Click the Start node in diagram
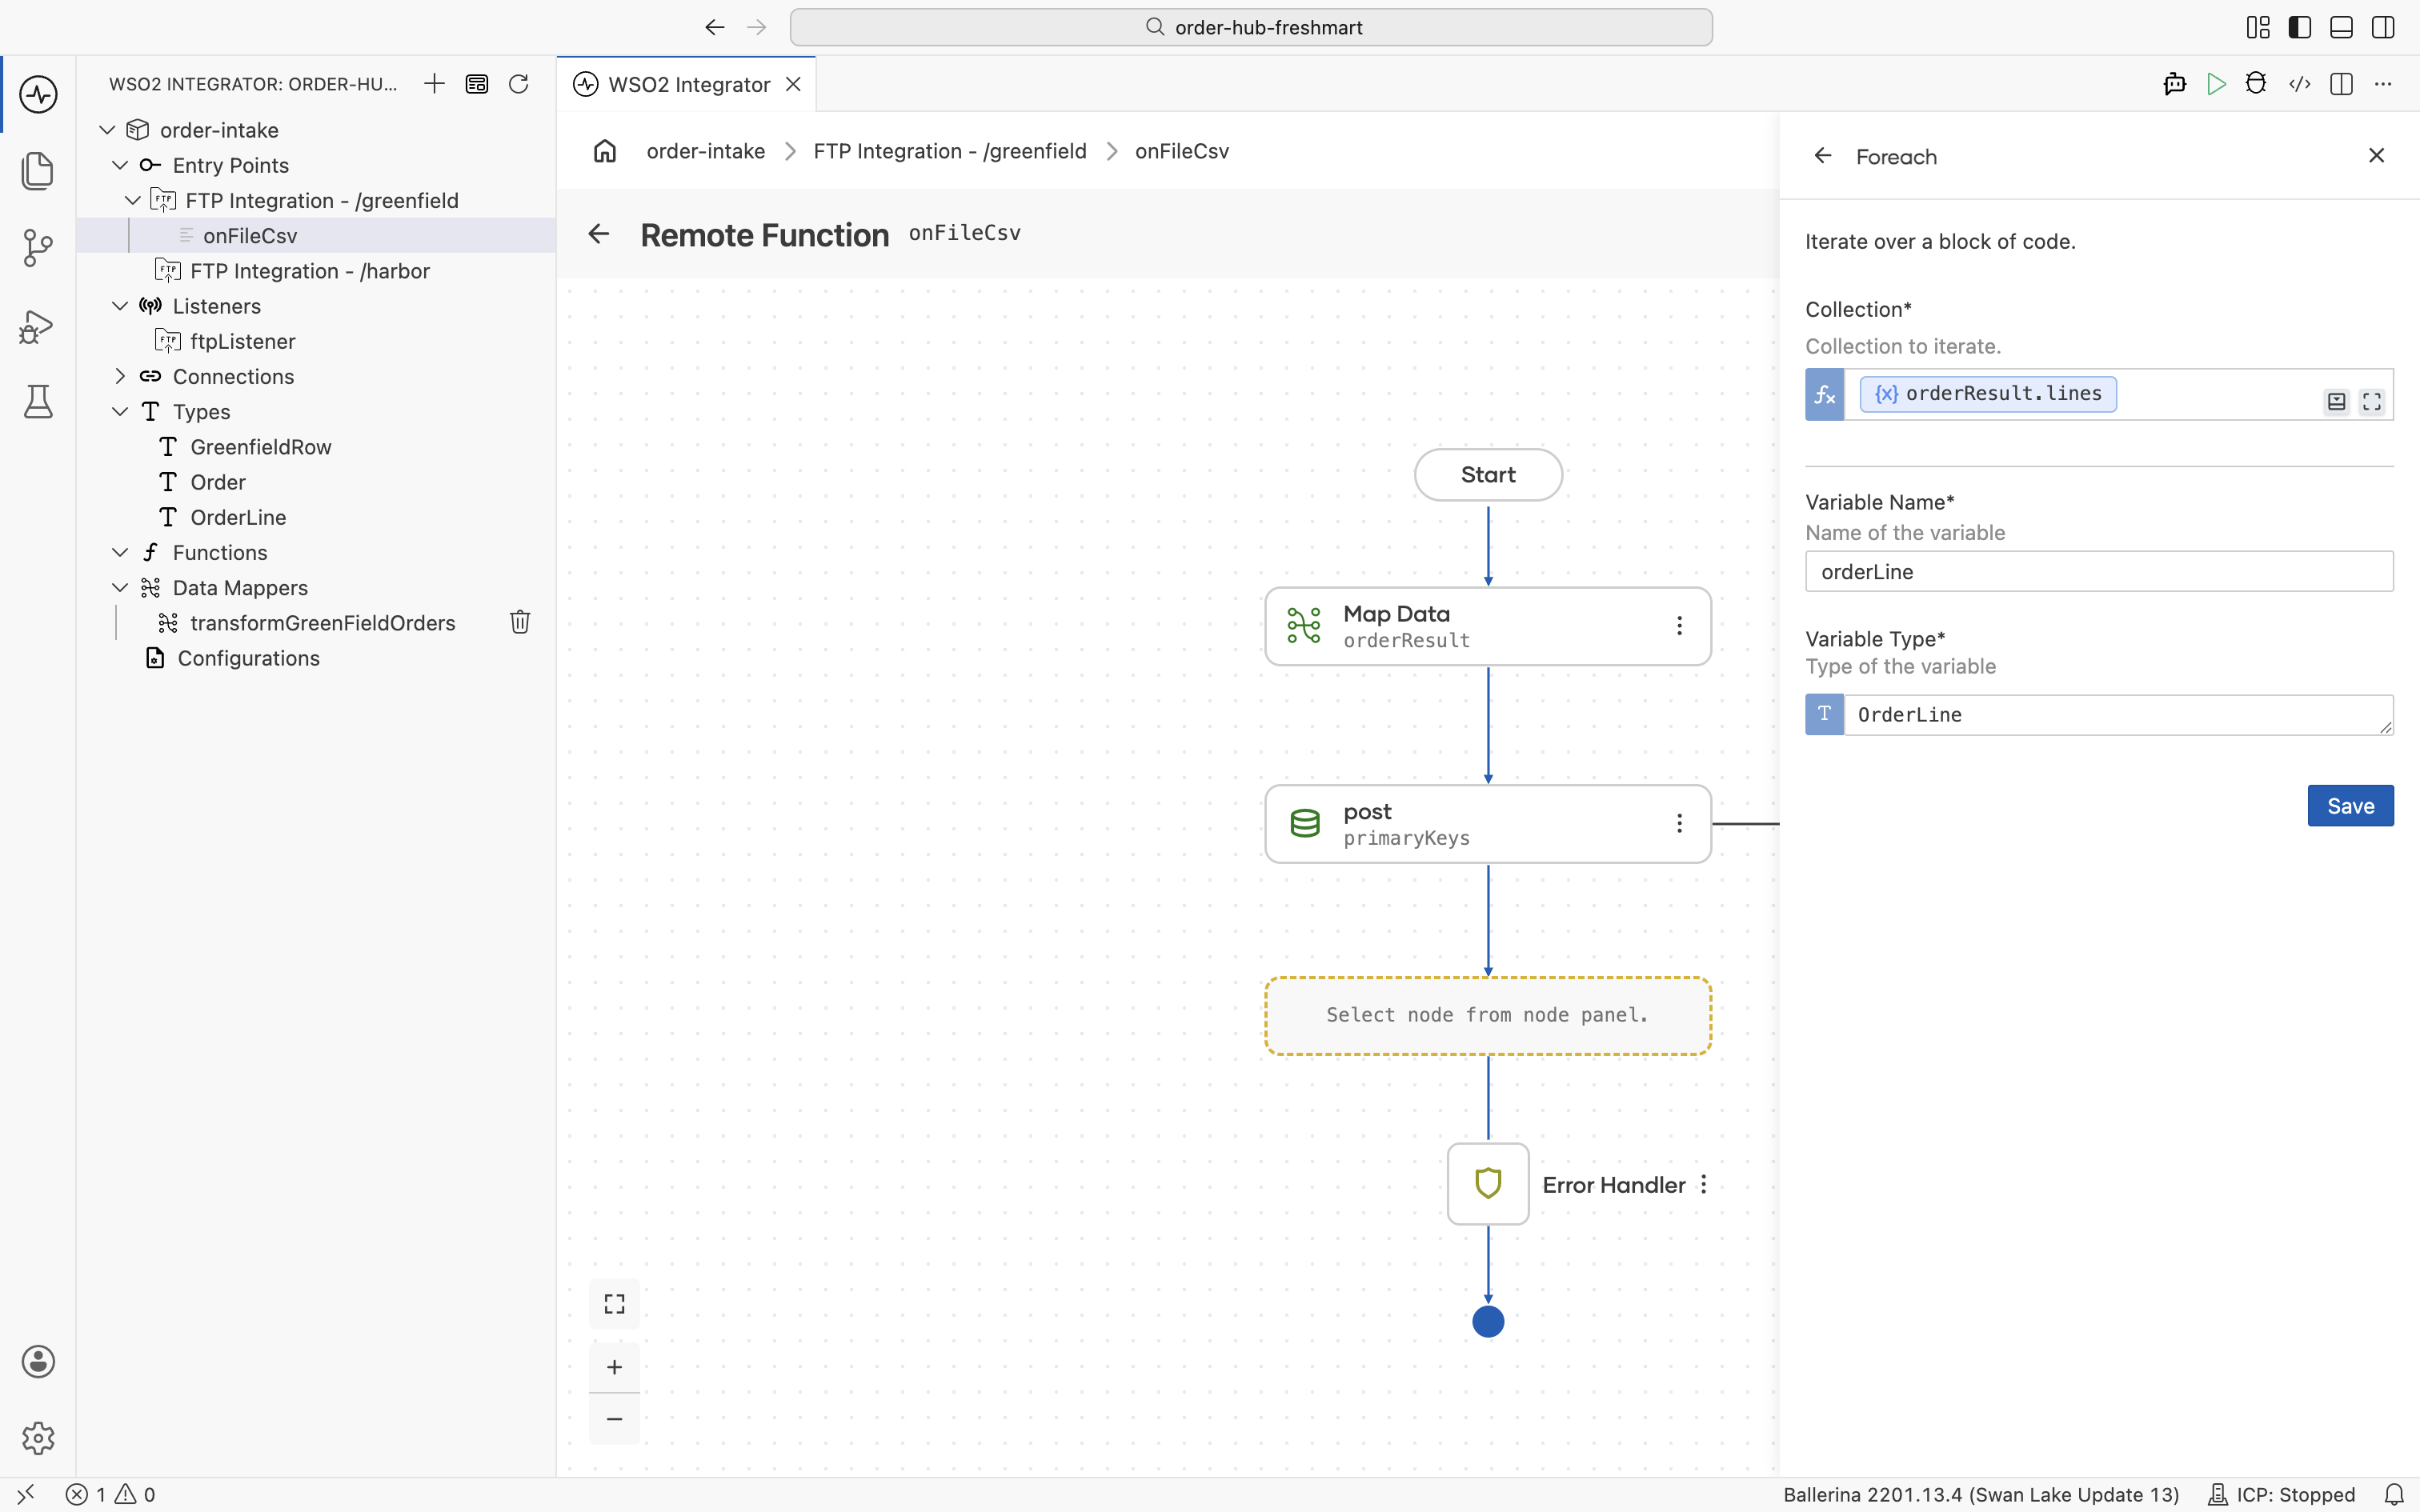 (x=1488, y=475)
